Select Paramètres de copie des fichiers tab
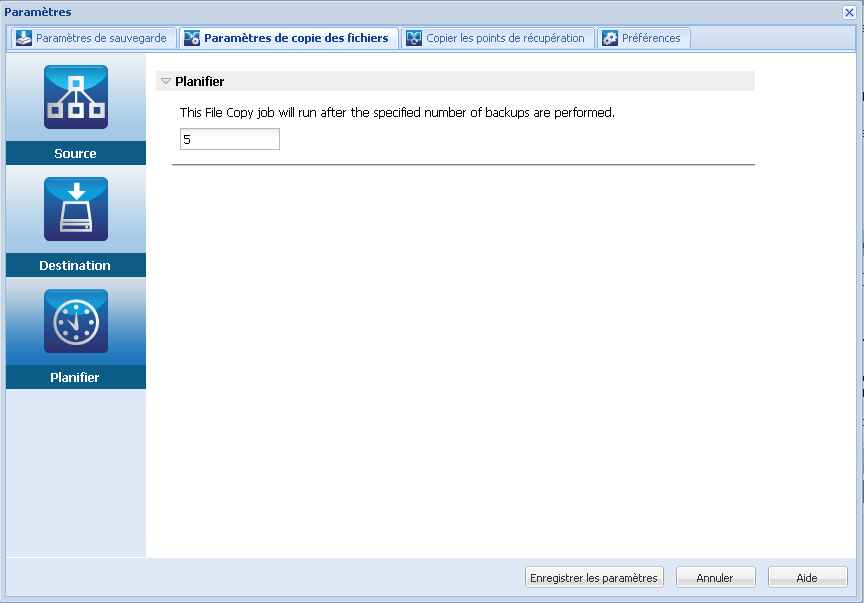 (289, 38)
